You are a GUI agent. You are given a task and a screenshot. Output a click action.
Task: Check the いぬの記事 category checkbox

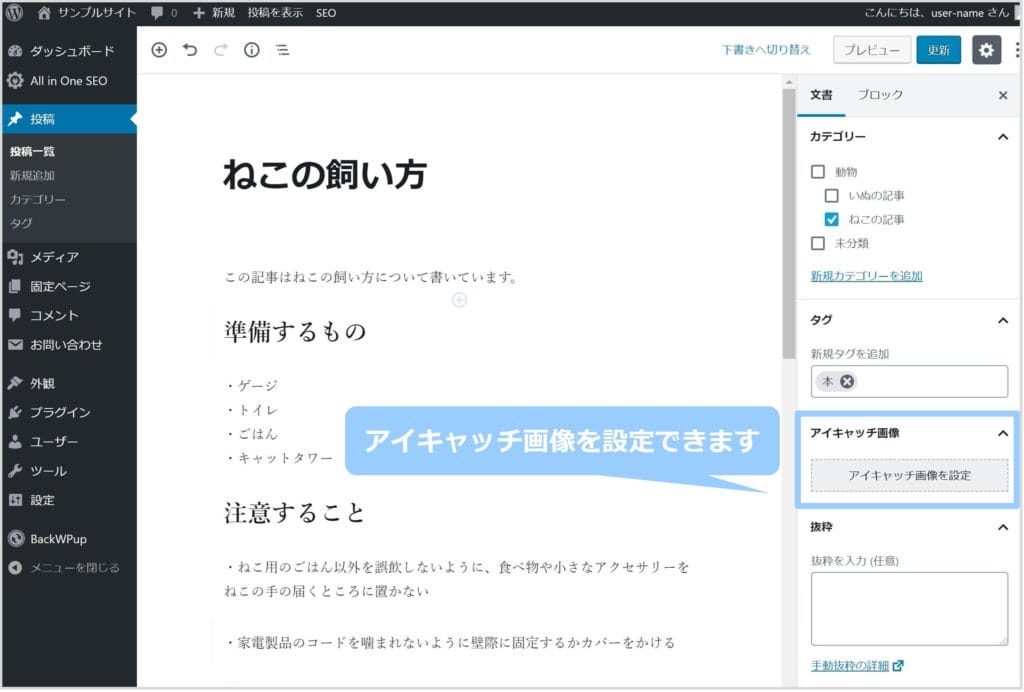(x=831, y=196)
